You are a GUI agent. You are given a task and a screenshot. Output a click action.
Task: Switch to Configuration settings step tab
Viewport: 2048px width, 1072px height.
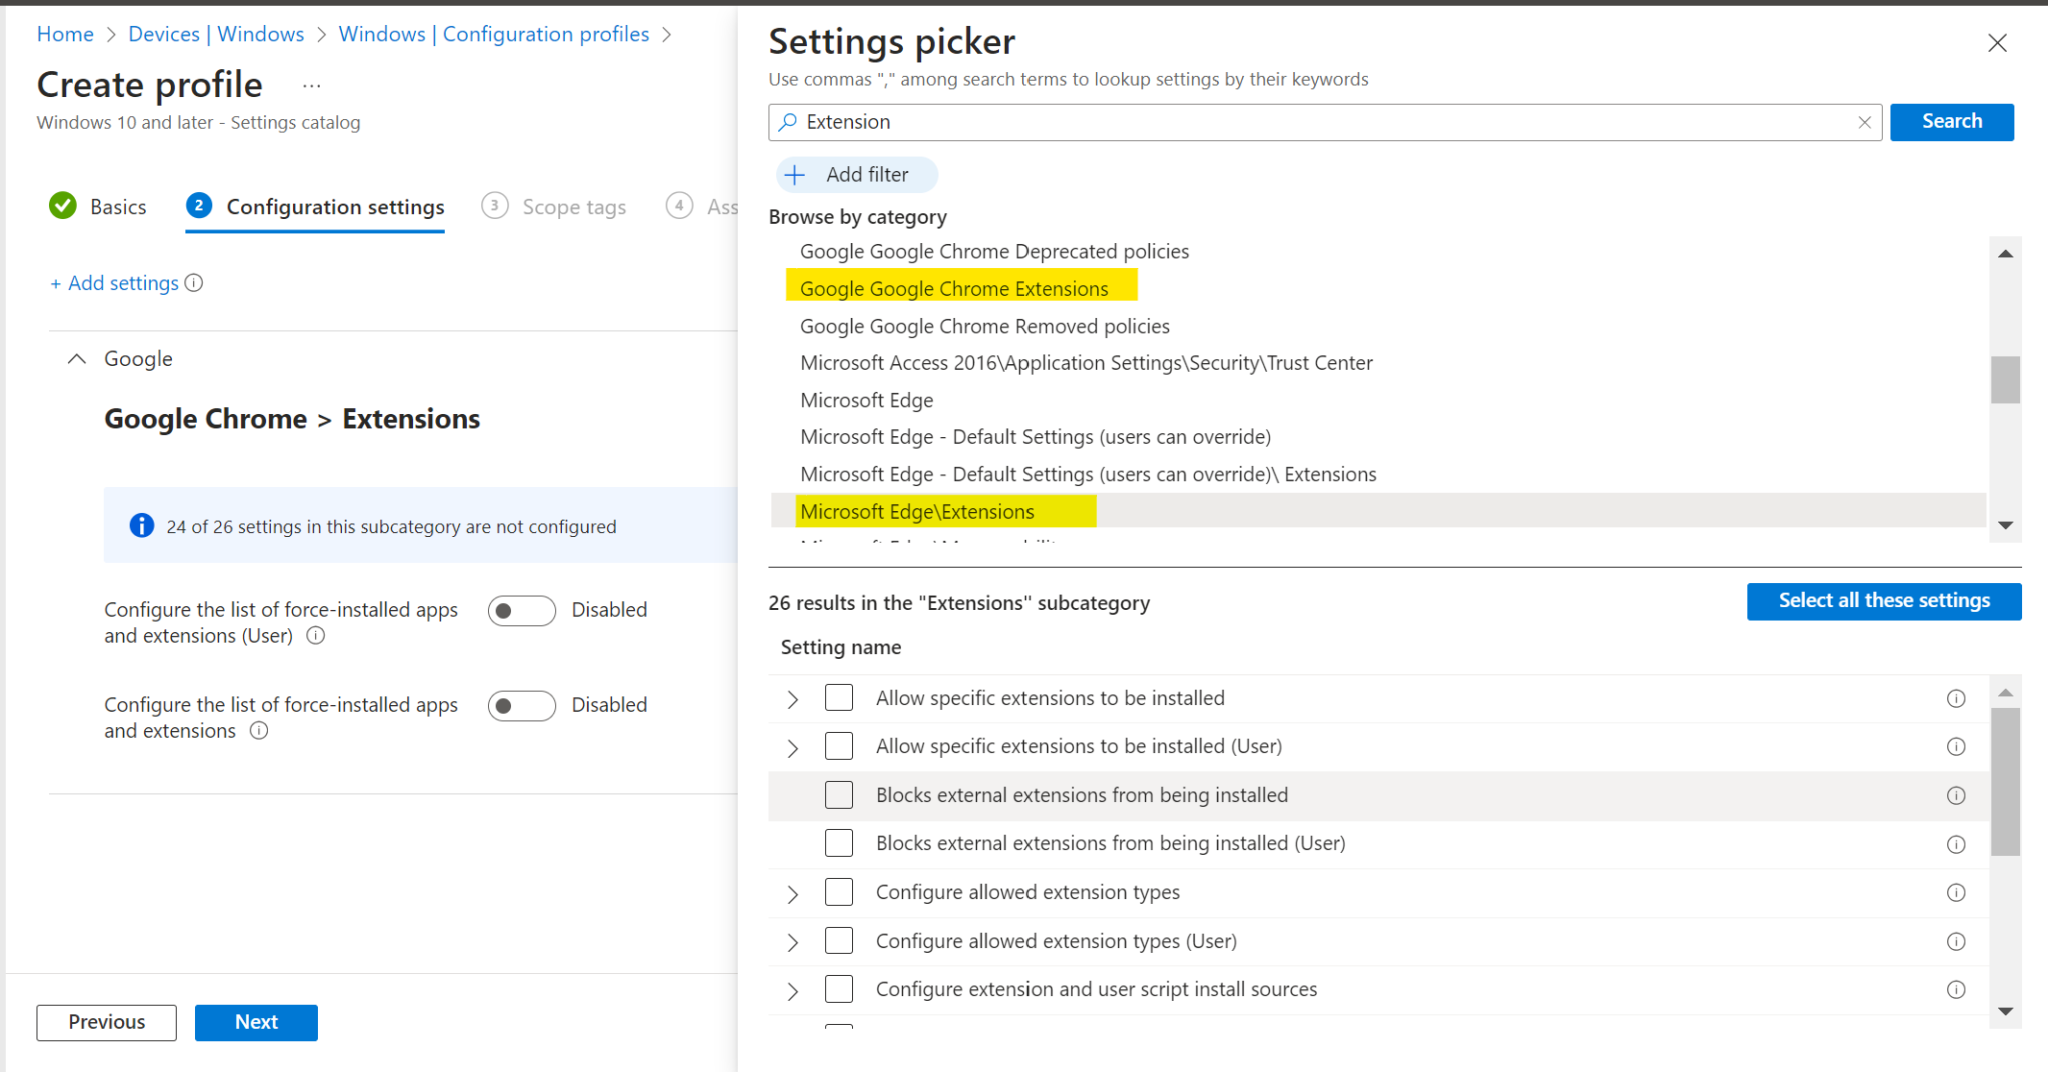[x=315, y=207]
